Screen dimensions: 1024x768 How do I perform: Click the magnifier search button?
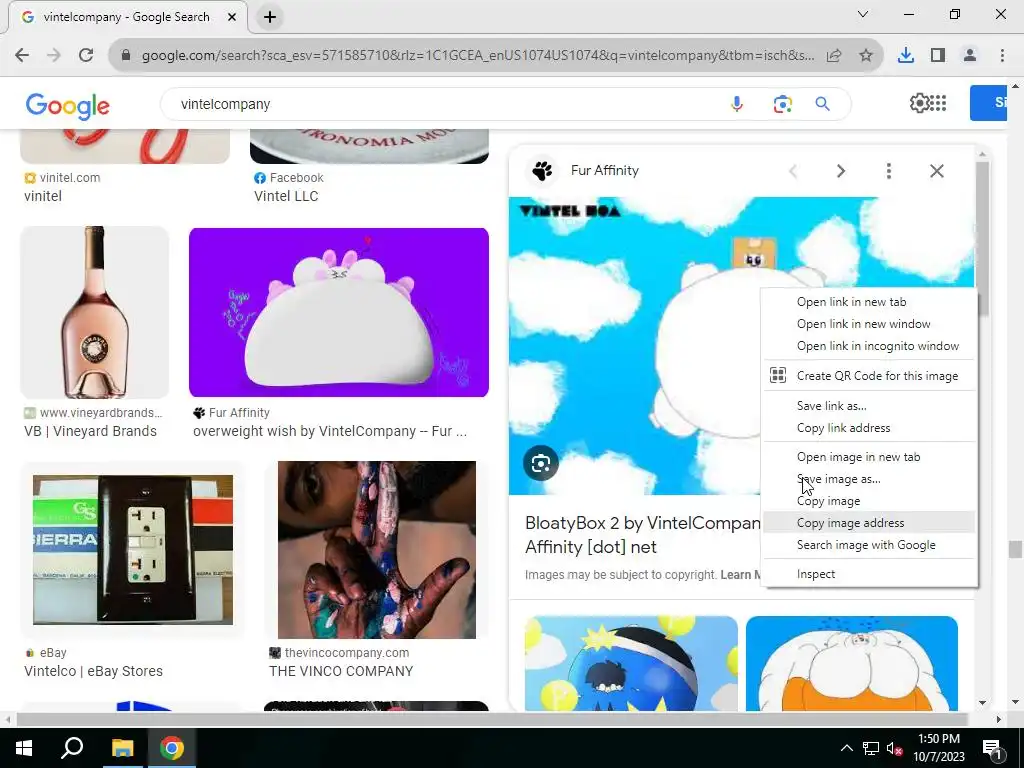coord(822,104)
